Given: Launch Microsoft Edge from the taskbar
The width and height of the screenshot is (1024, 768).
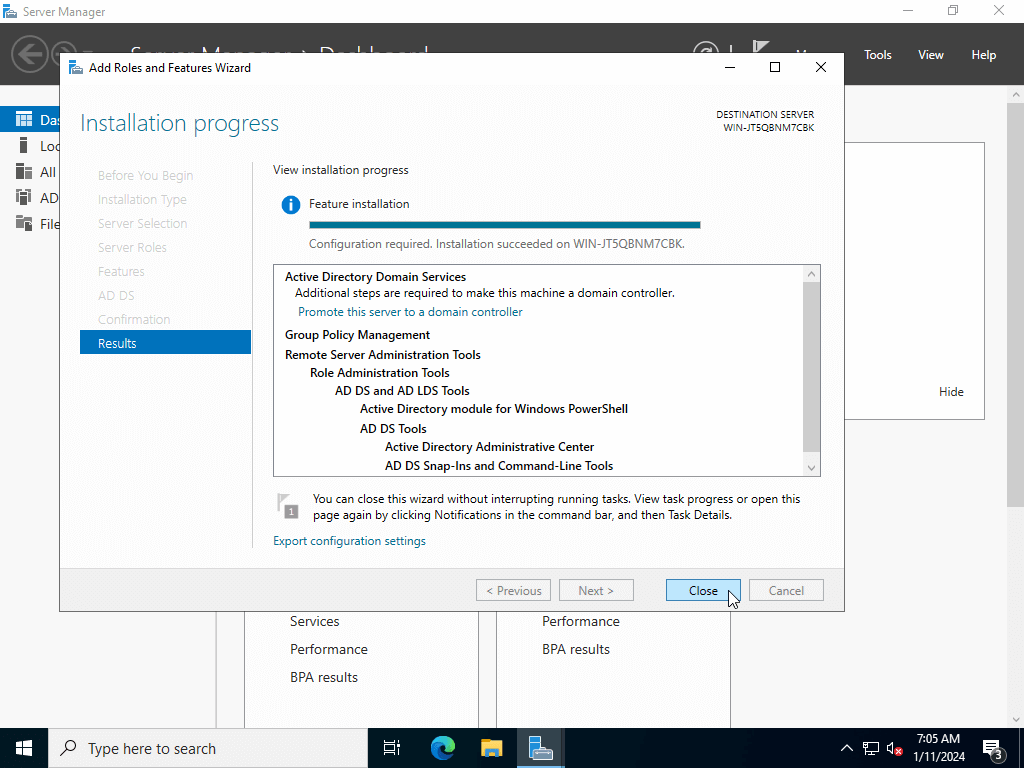Looking at the screenshot, I should pos(443,748).
